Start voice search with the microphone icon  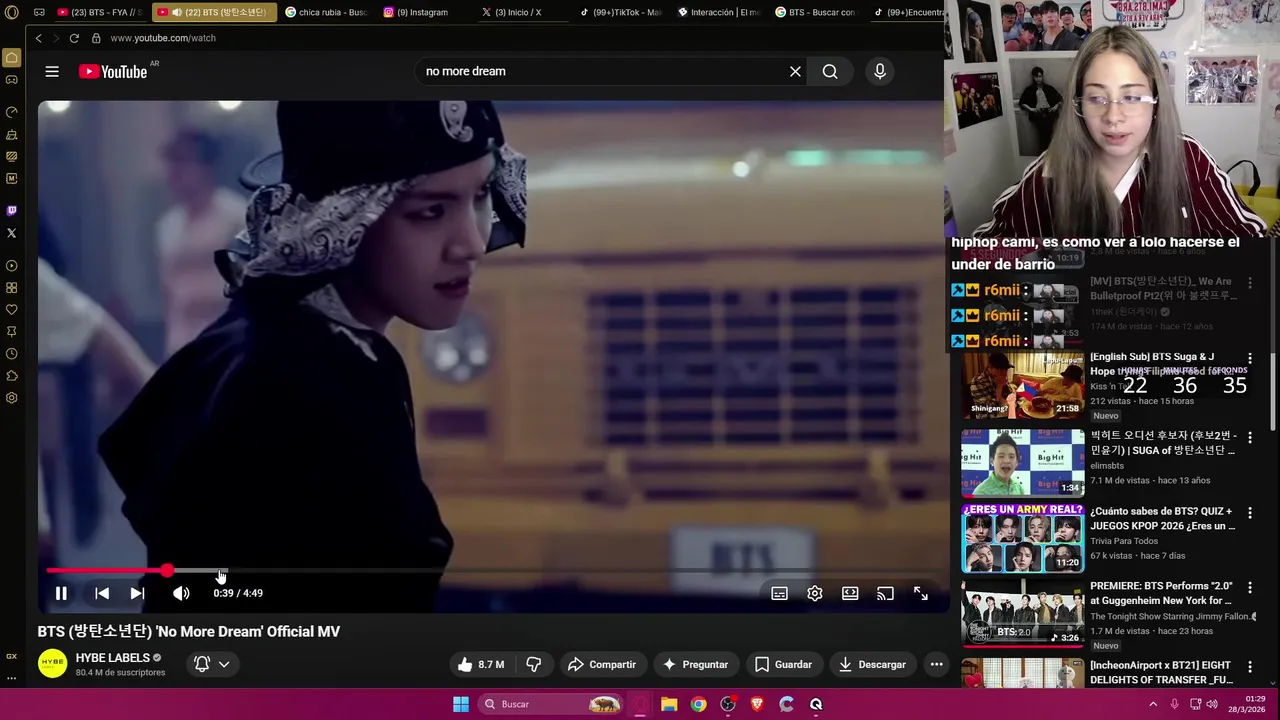(x=880, y=71)
